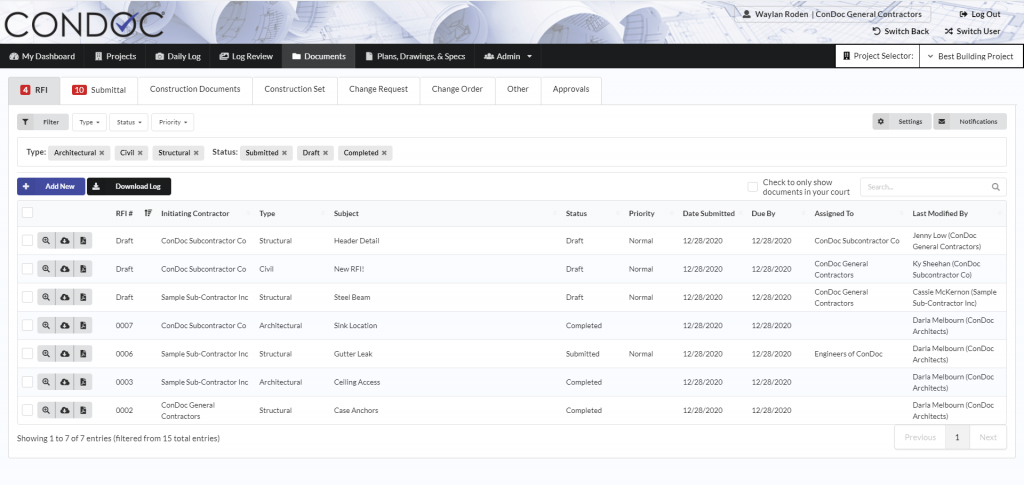Switch to the Approvals tab
Viewport: 1024px width, 485px height.
571,89
